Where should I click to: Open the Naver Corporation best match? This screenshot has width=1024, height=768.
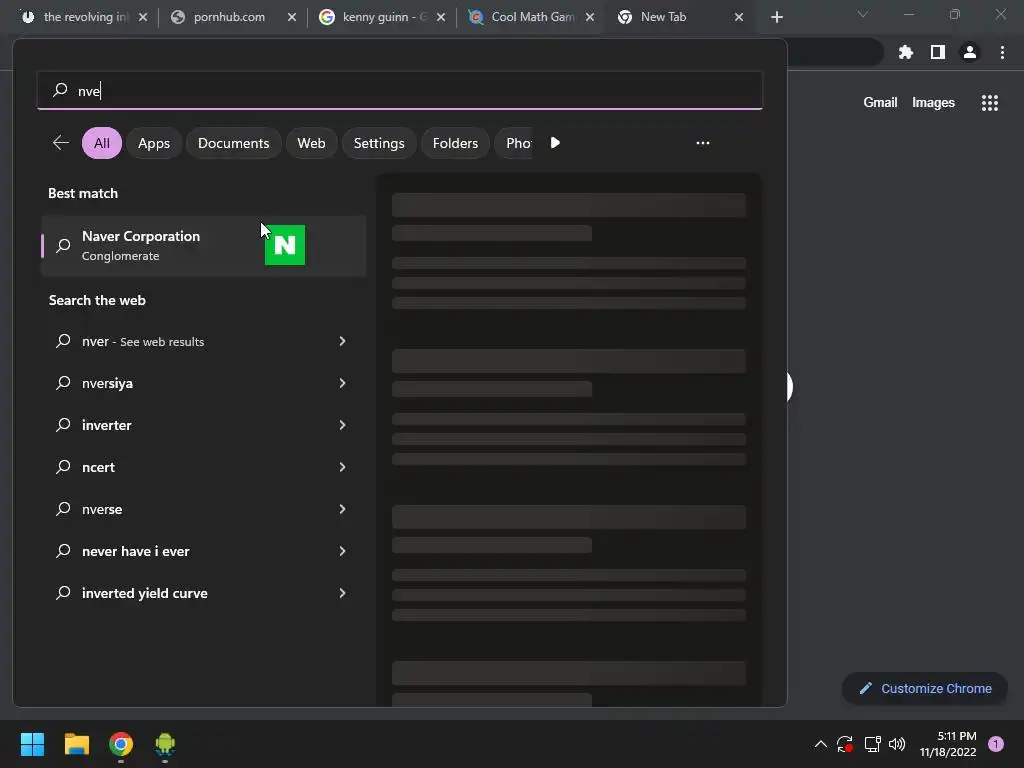point(204,246)
